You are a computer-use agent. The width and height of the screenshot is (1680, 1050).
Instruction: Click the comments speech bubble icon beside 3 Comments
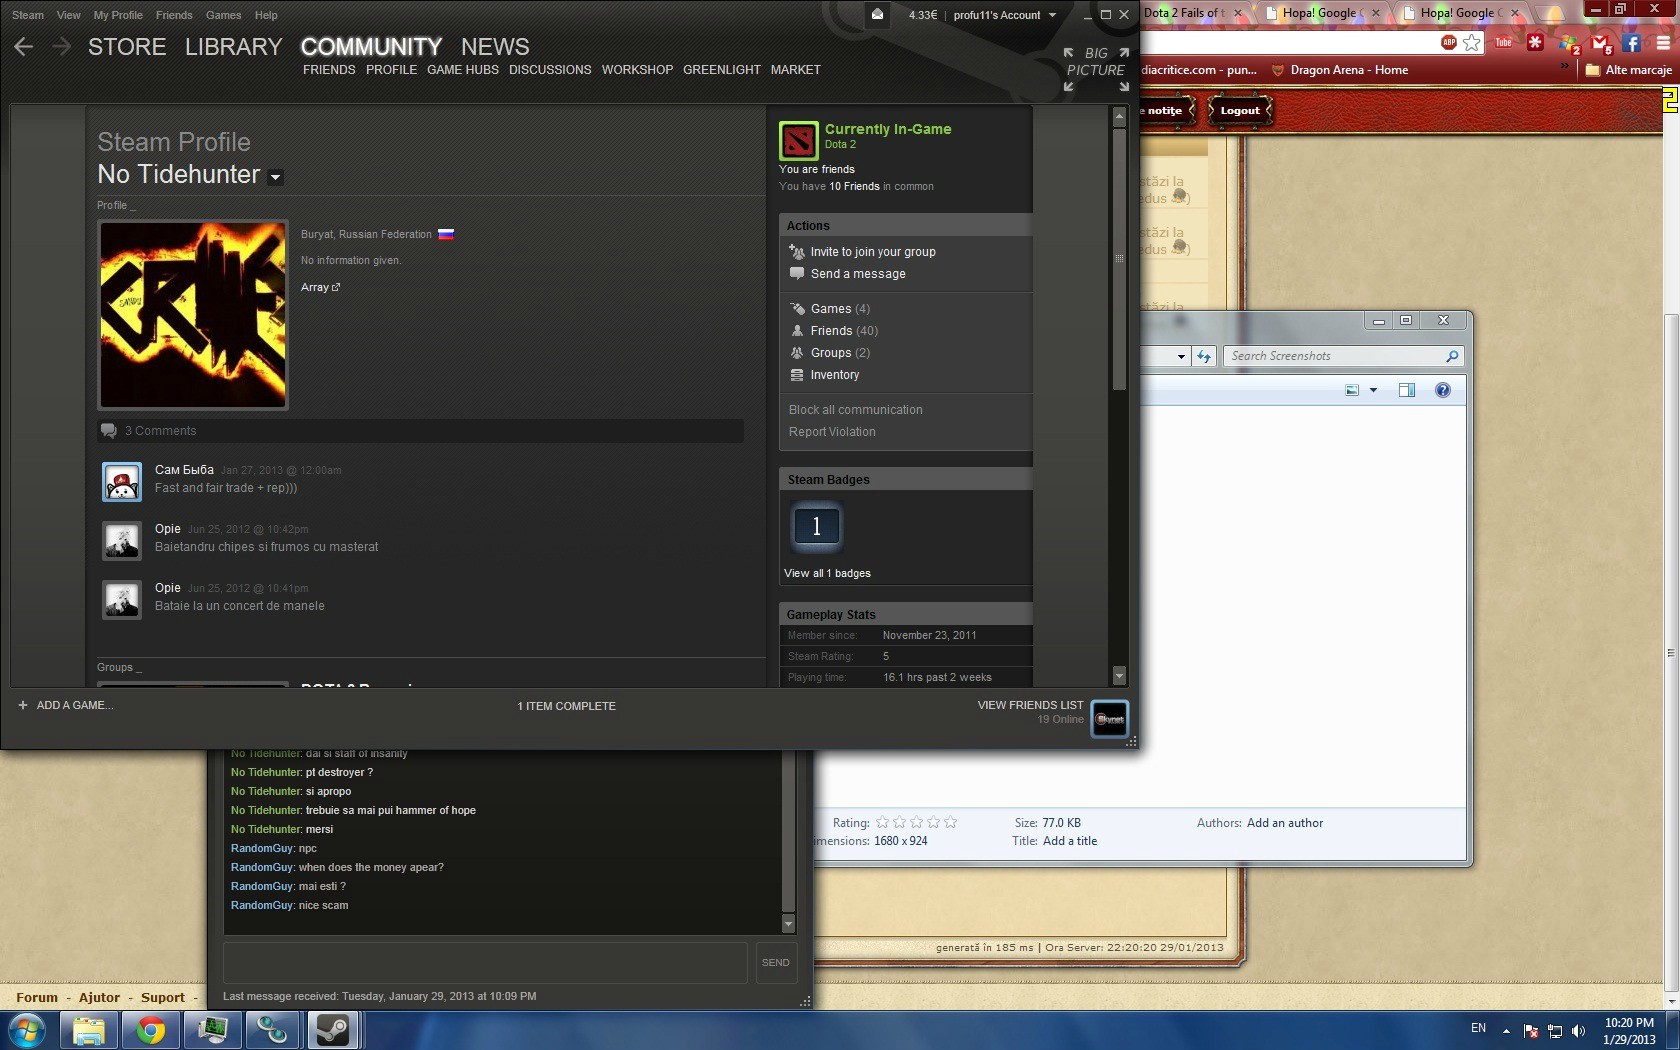tap(108, 431)
